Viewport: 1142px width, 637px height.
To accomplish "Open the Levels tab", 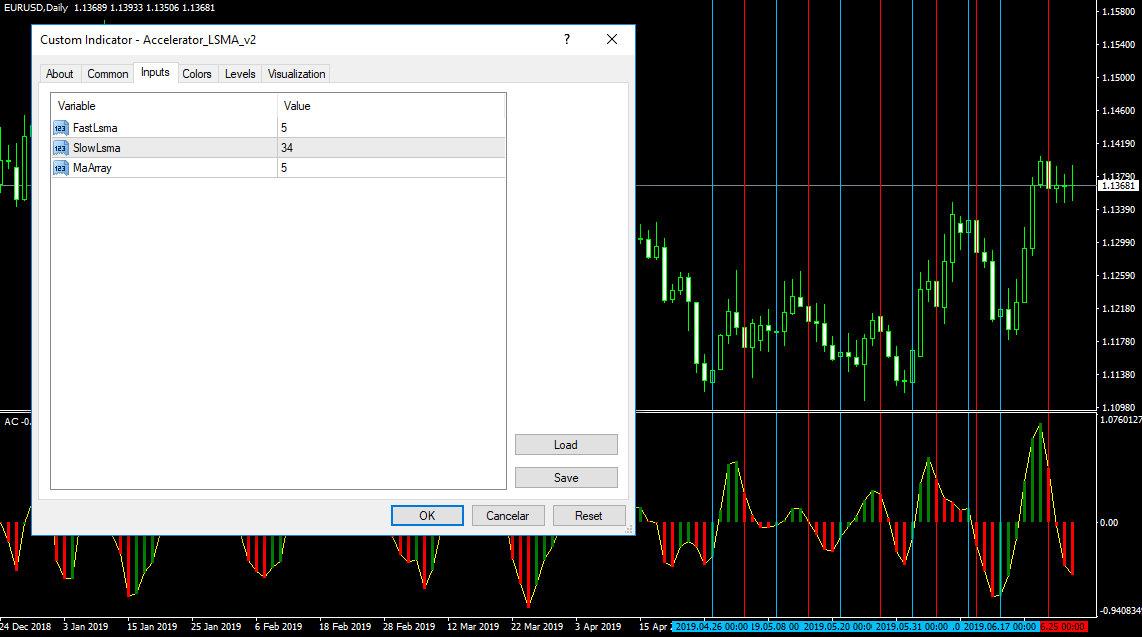I will click(x=240, y=74).
